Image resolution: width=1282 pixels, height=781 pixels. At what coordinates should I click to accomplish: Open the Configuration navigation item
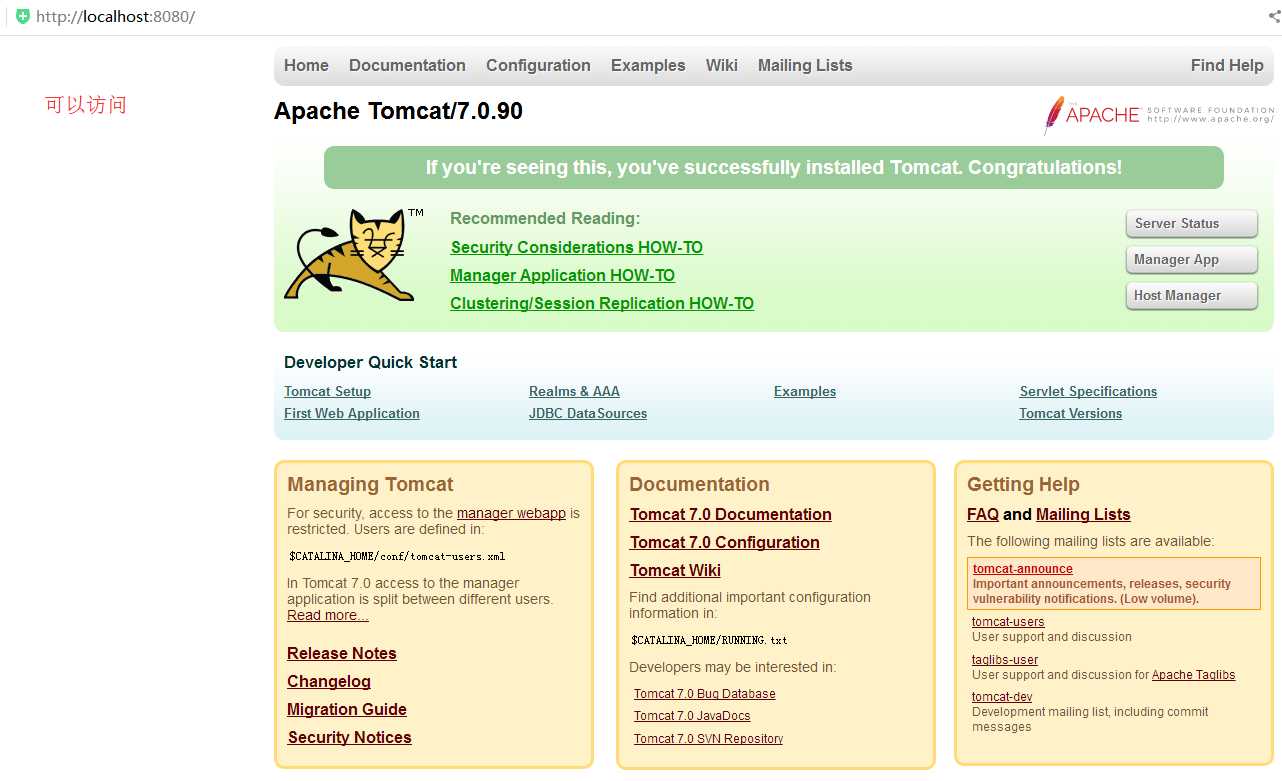pos(538,66)
